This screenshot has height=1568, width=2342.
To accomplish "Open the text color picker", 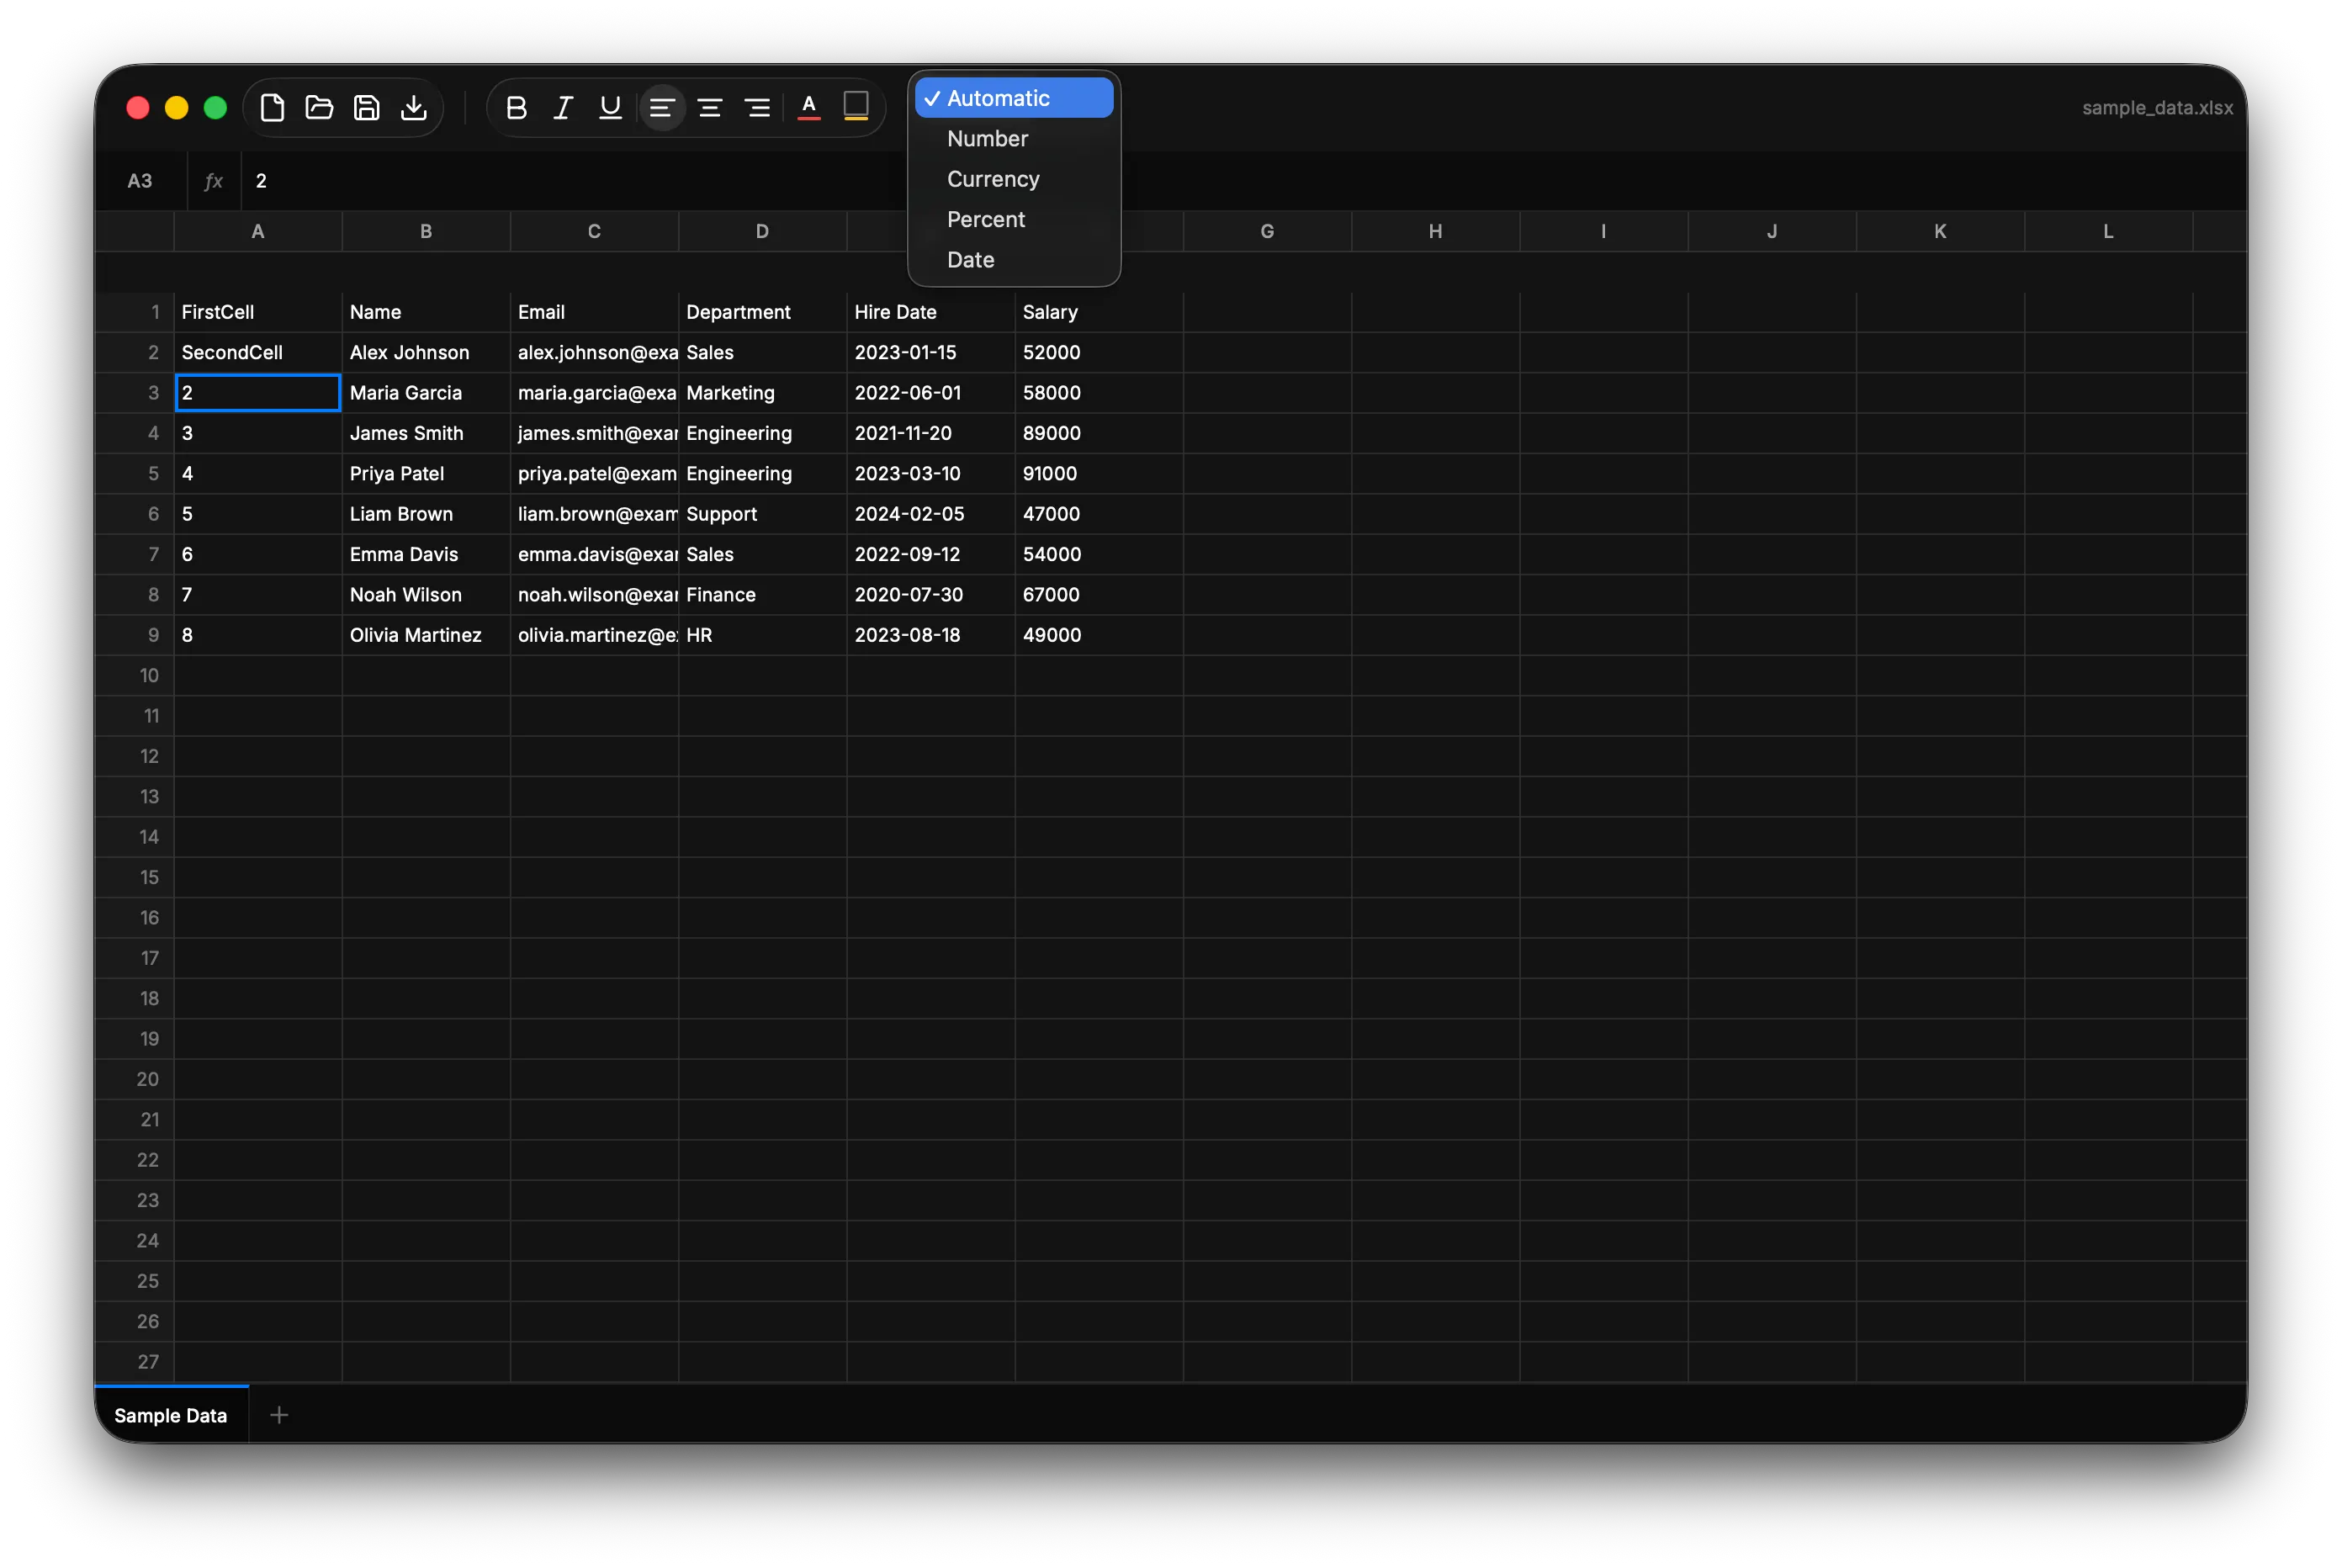I will [x=809, y=108].
